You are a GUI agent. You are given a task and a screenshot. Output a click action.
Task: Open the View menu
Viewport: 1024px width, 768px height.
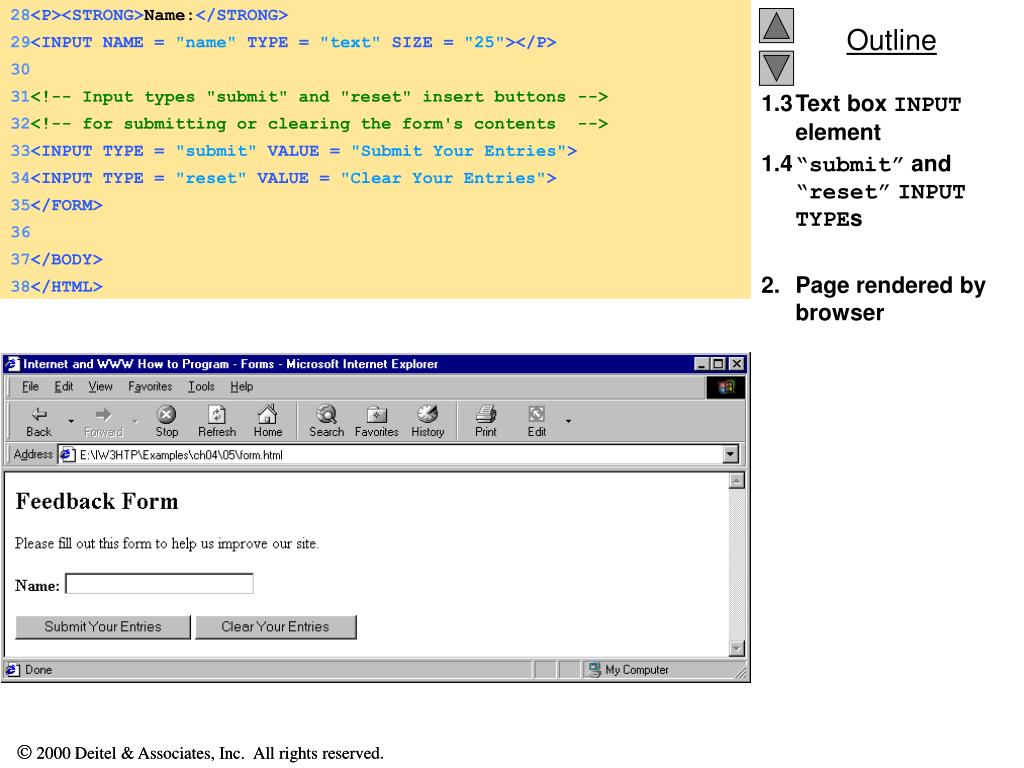click(x=101, y=387)
